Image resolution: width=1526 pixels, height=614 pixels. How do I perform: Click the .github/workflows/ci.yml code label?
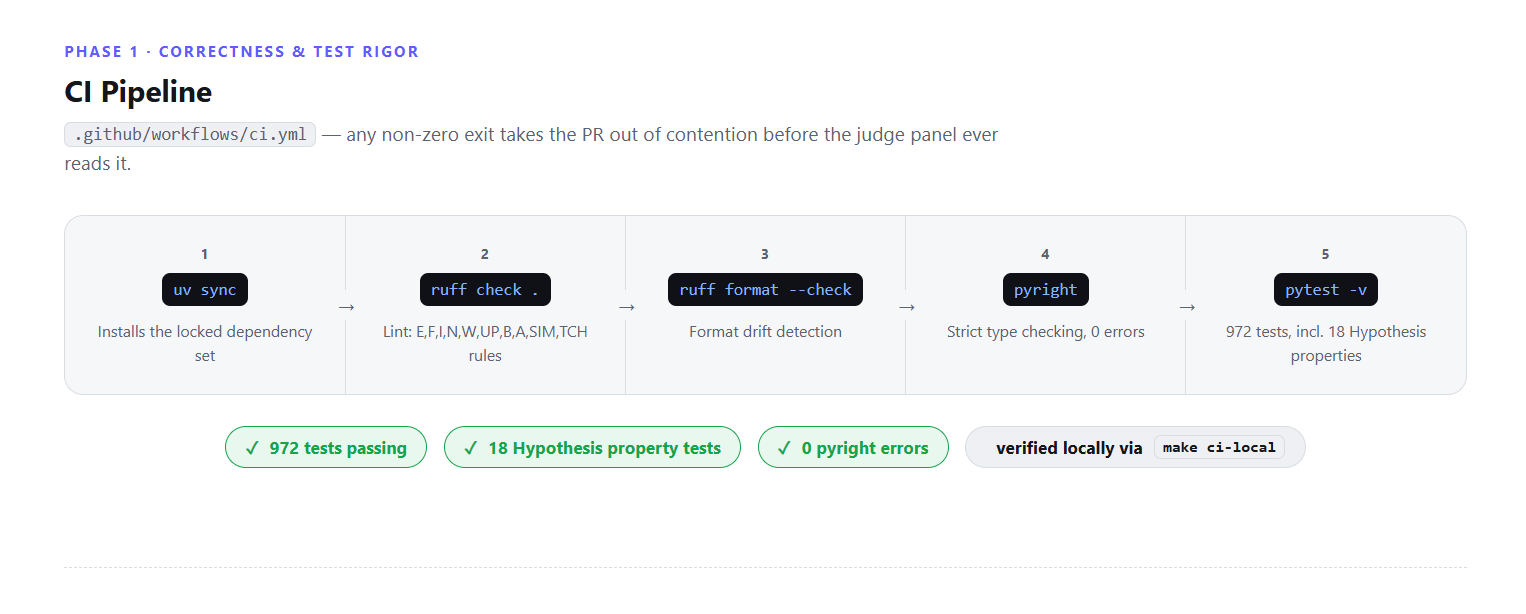click(190, 135)
